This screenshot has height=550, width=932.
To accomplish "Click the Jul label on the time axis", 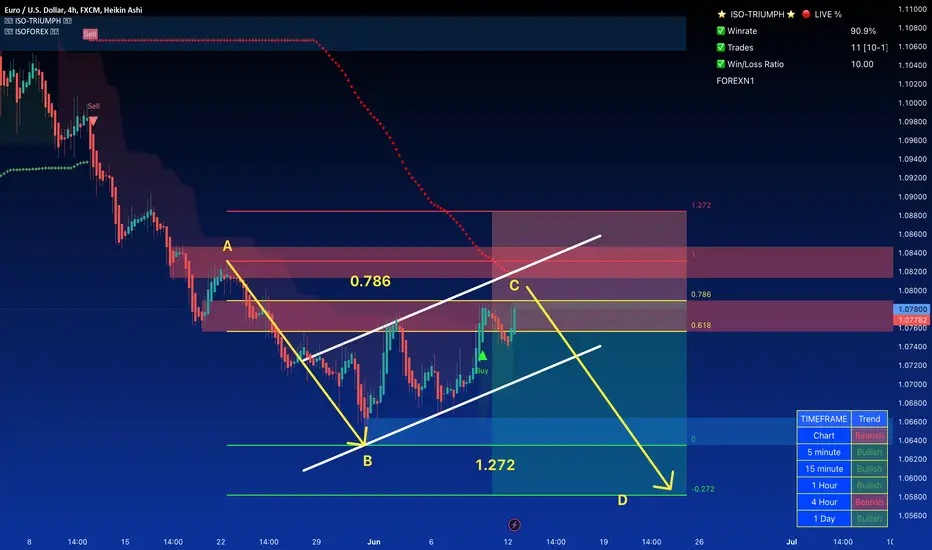I will point(792,542).
